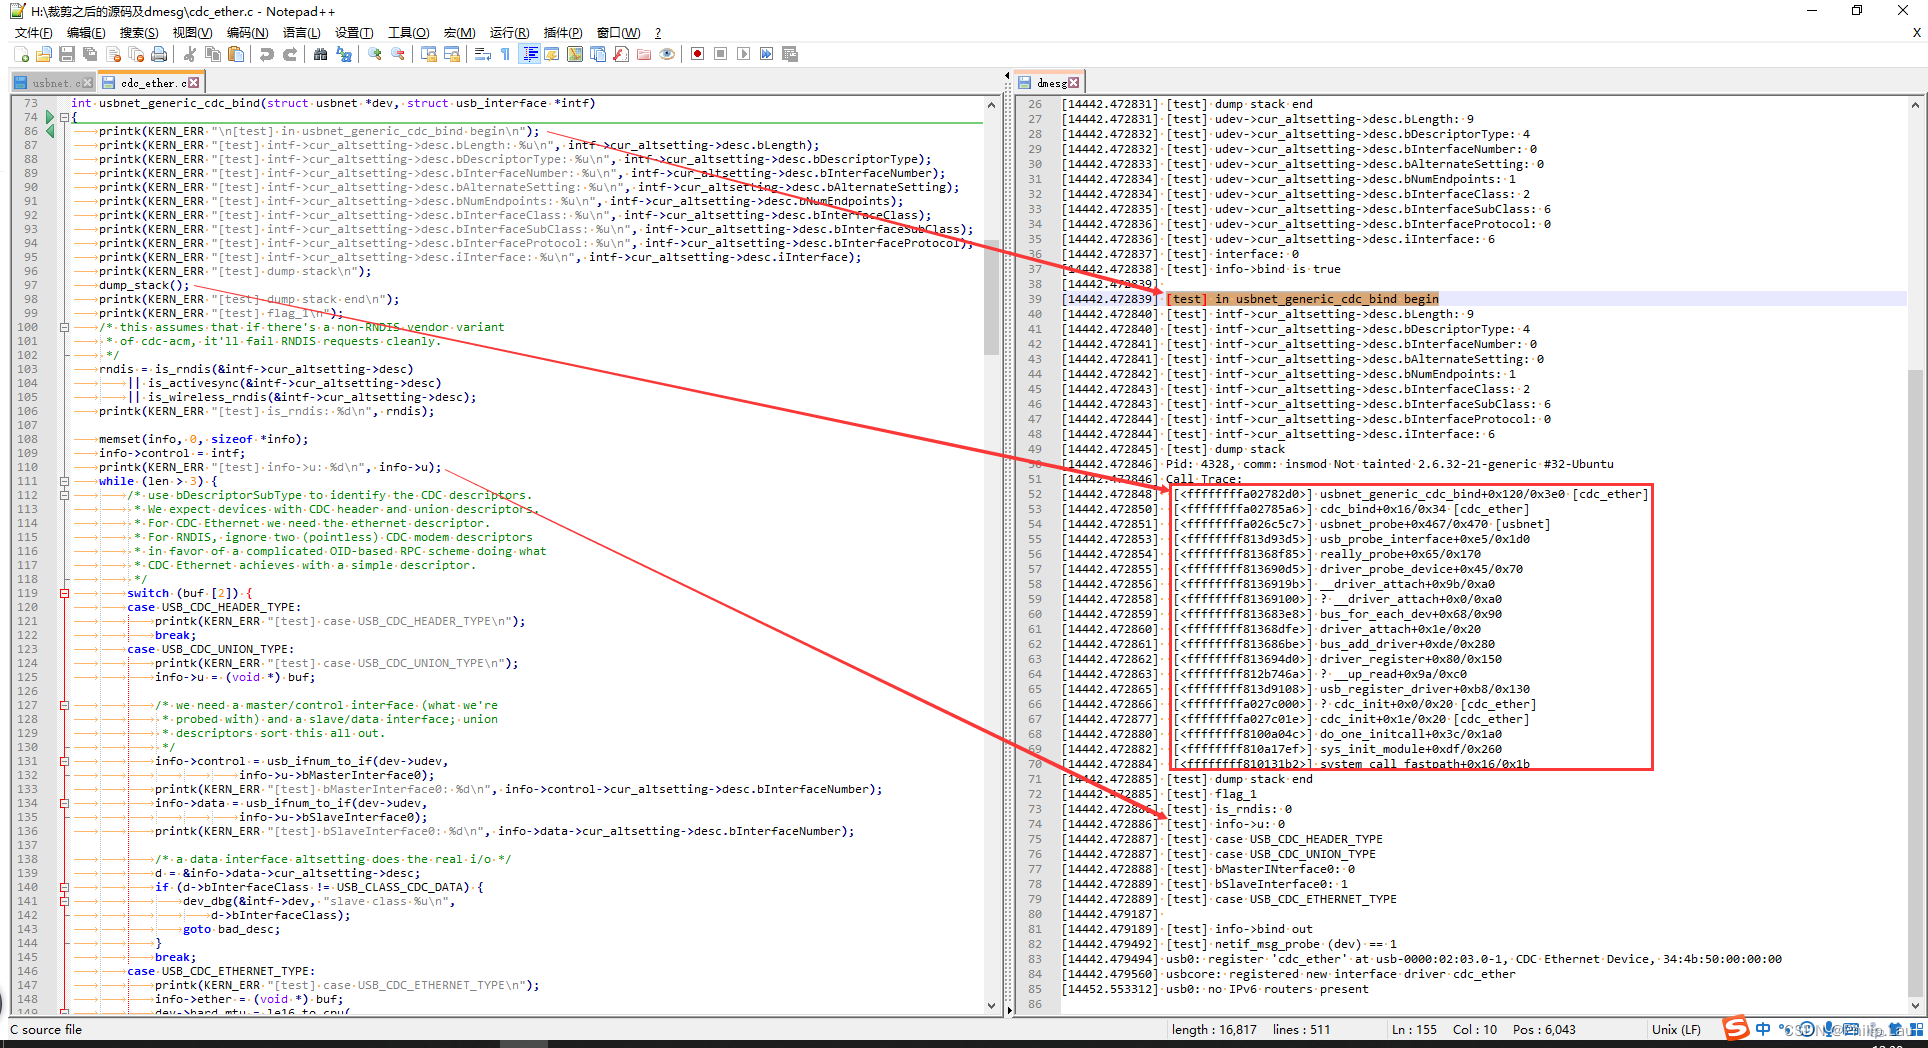1928x1048 pixels.
Task: Collapse the switch statement fold at line 119
Action: click(64, 593)
